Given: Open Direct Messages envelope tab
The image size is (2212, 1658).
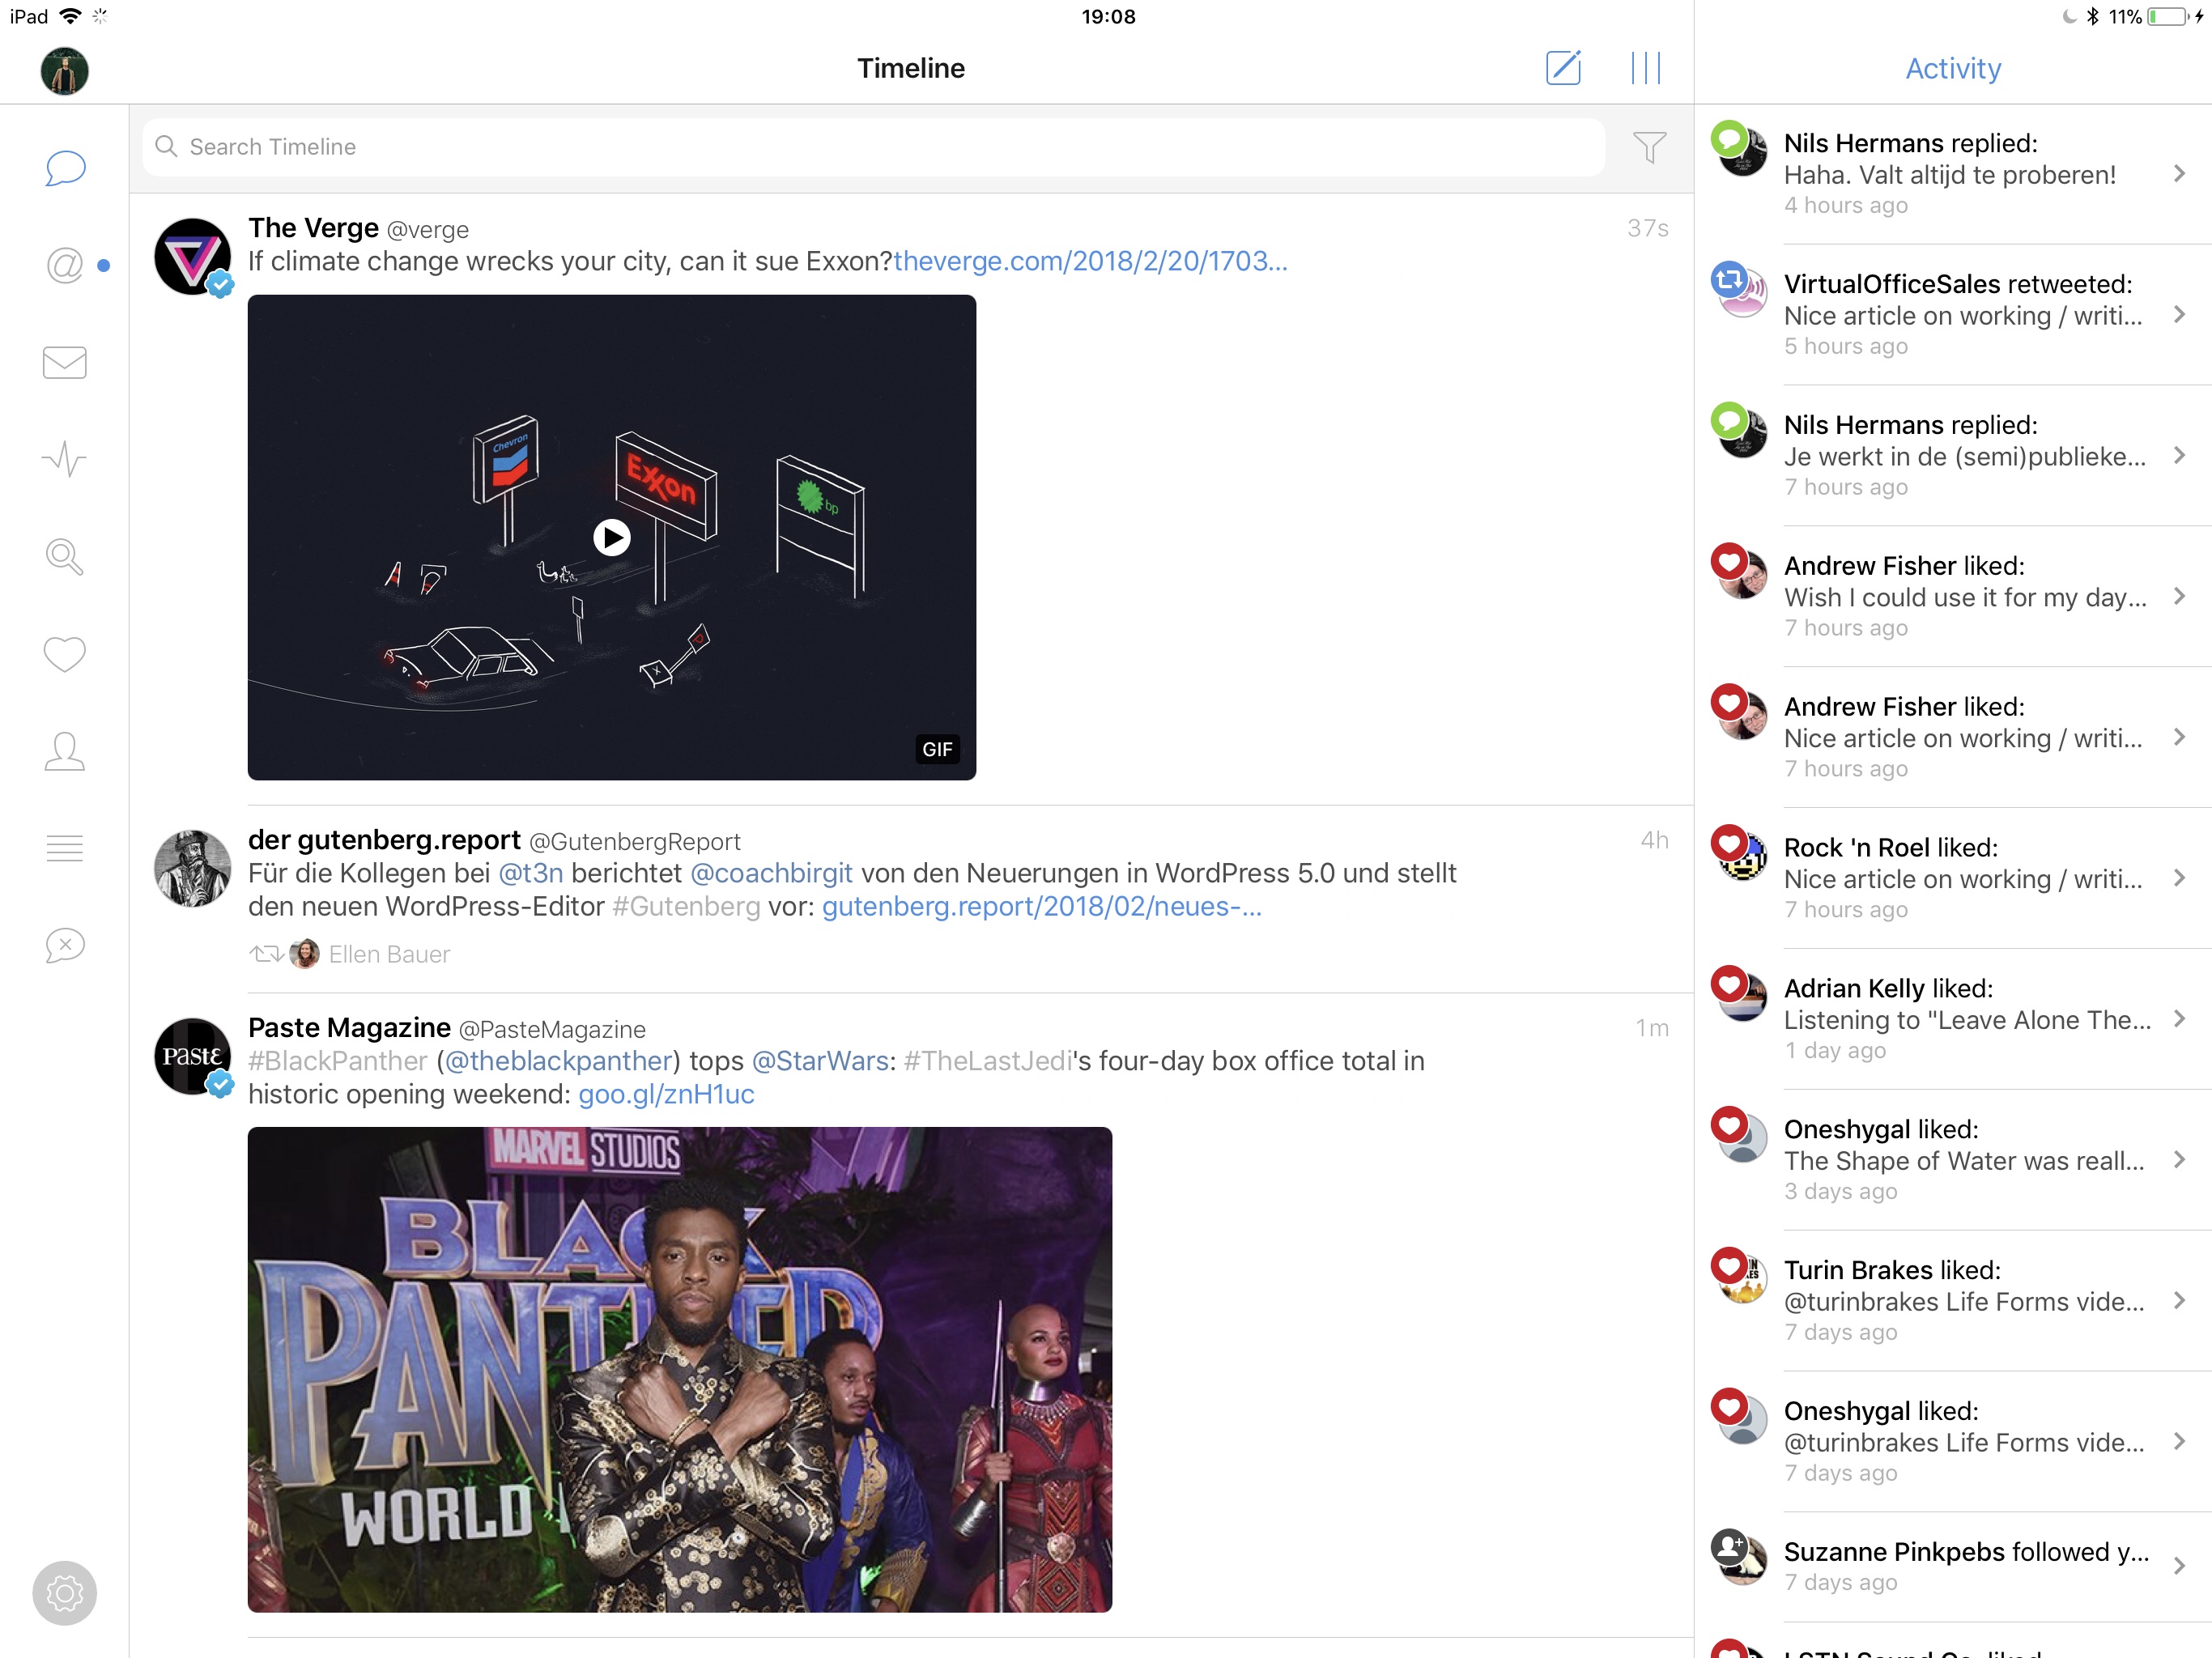Looking at the screenshot, I should [65, 362].
